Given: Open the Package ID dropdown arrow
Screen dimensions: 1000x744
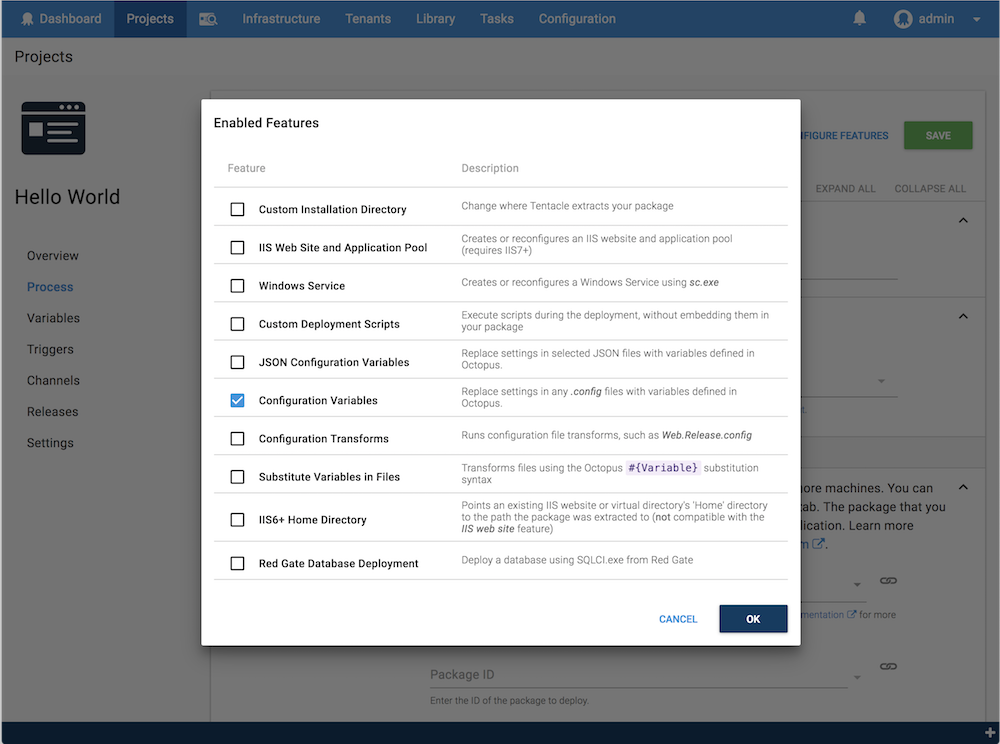Looking at the screenshot, I should tap(857, 679).
